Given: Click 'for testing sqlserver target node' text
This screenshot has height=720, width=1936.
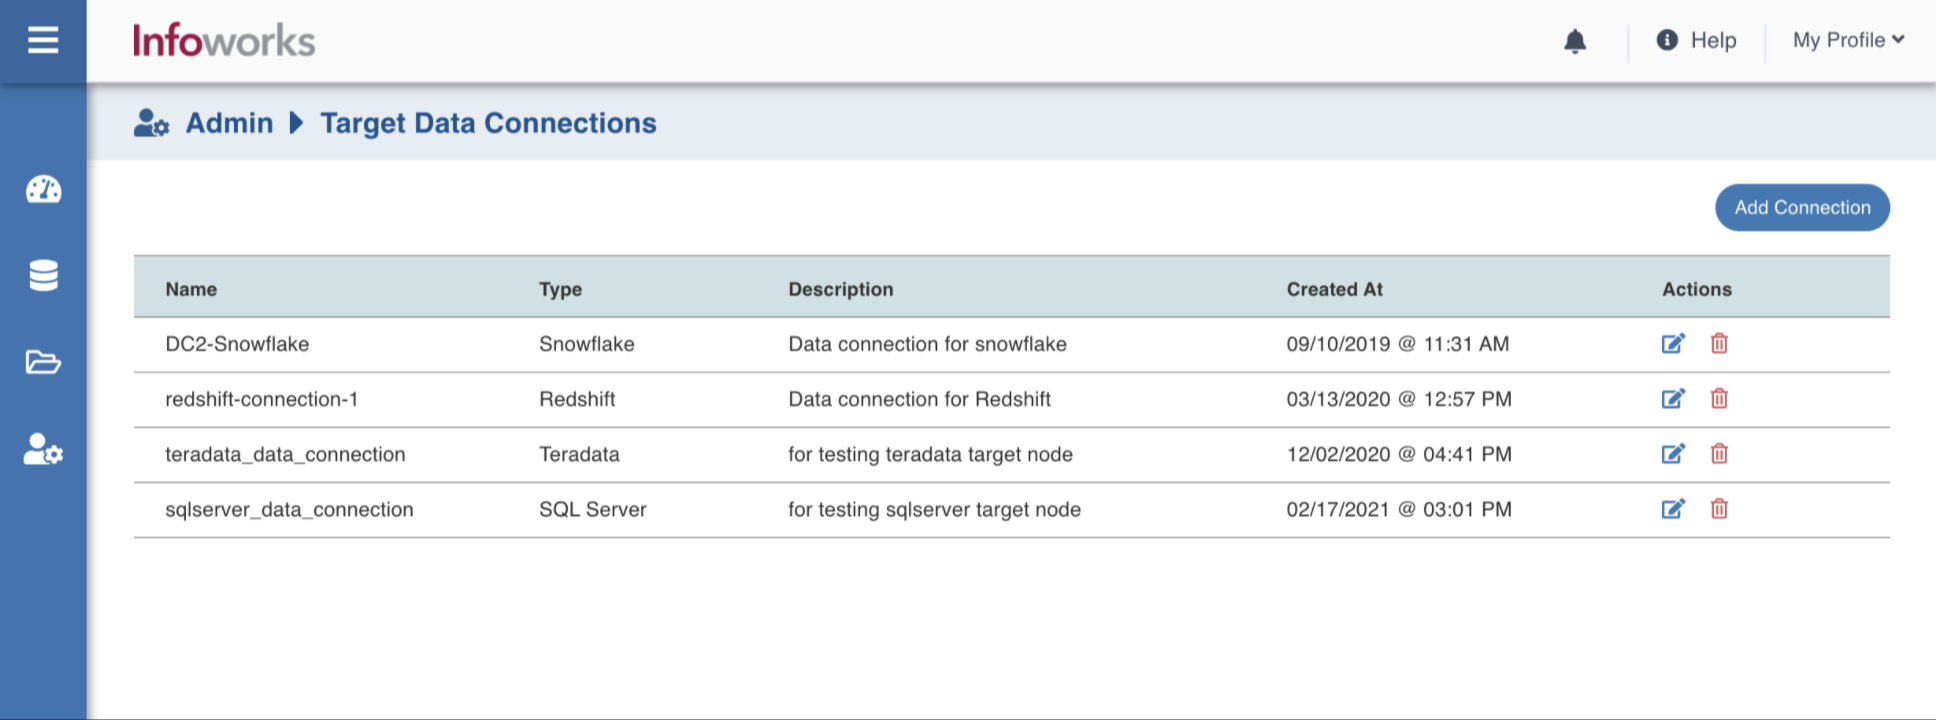Looking at the screenshot, I should (934, 509).
